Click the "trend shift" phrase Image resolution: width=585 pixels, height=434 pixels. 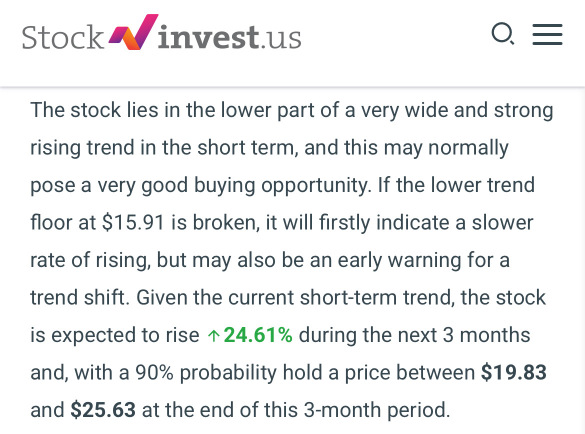(x=79, y=297)
